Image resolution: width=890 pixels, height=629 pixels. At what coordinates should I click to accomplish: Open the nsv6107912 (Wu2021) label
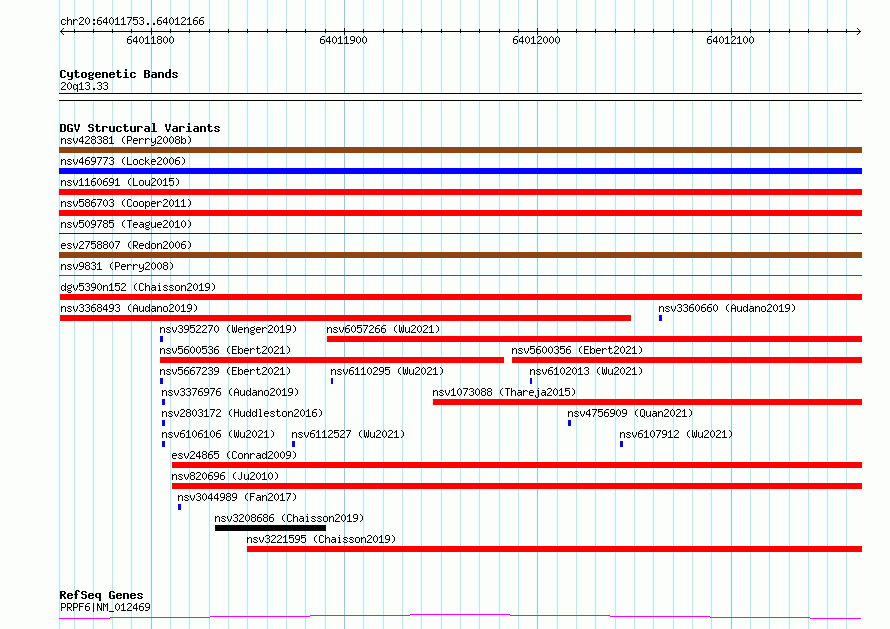pos(676,434)
